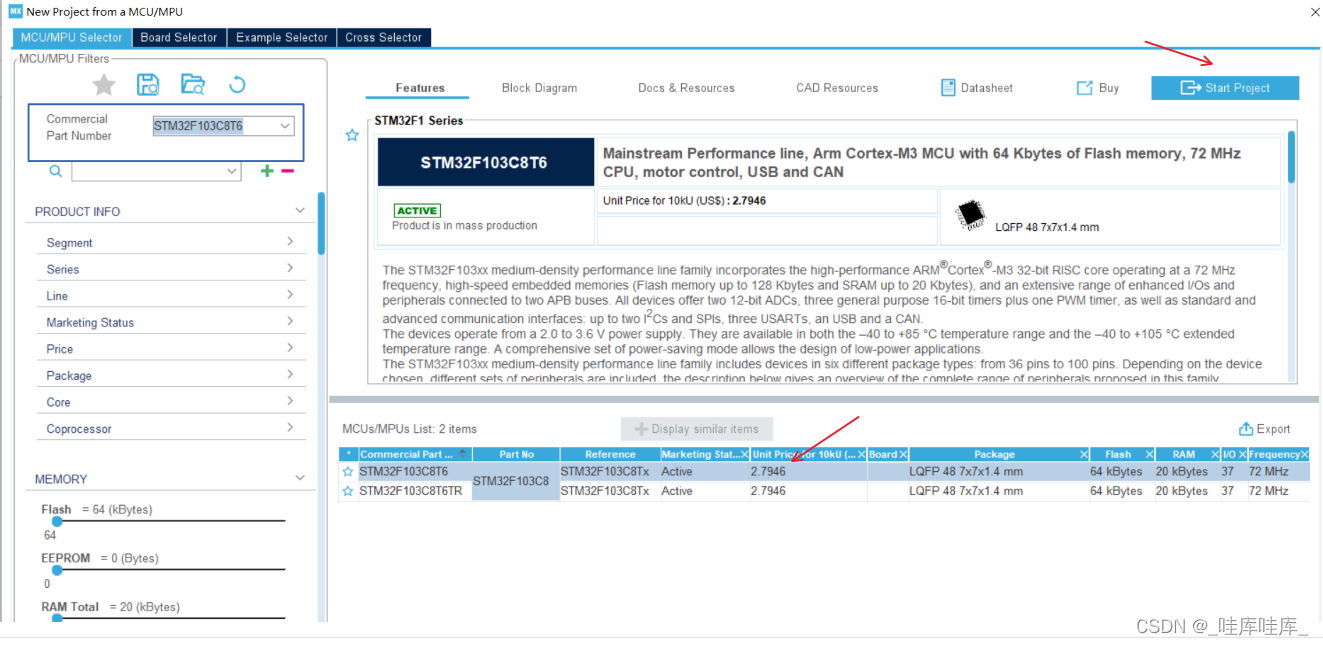The height and width of the screenshot is (645, 1323).
Task: Save the current search filter icon
Action: tap(148, 85)
